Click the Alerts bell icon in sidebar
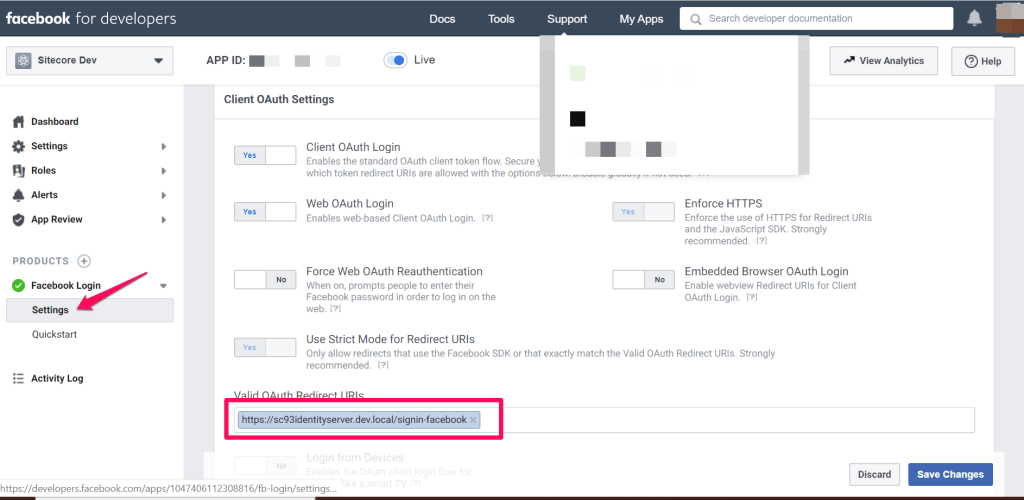This screenshot has width=1024, height=500. 18,195
